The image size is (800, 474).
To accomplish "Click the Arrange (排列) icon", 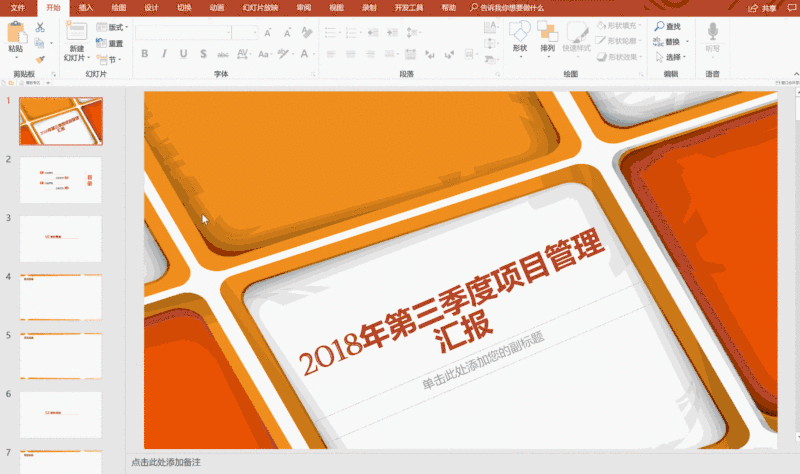I will pos(547,34).
